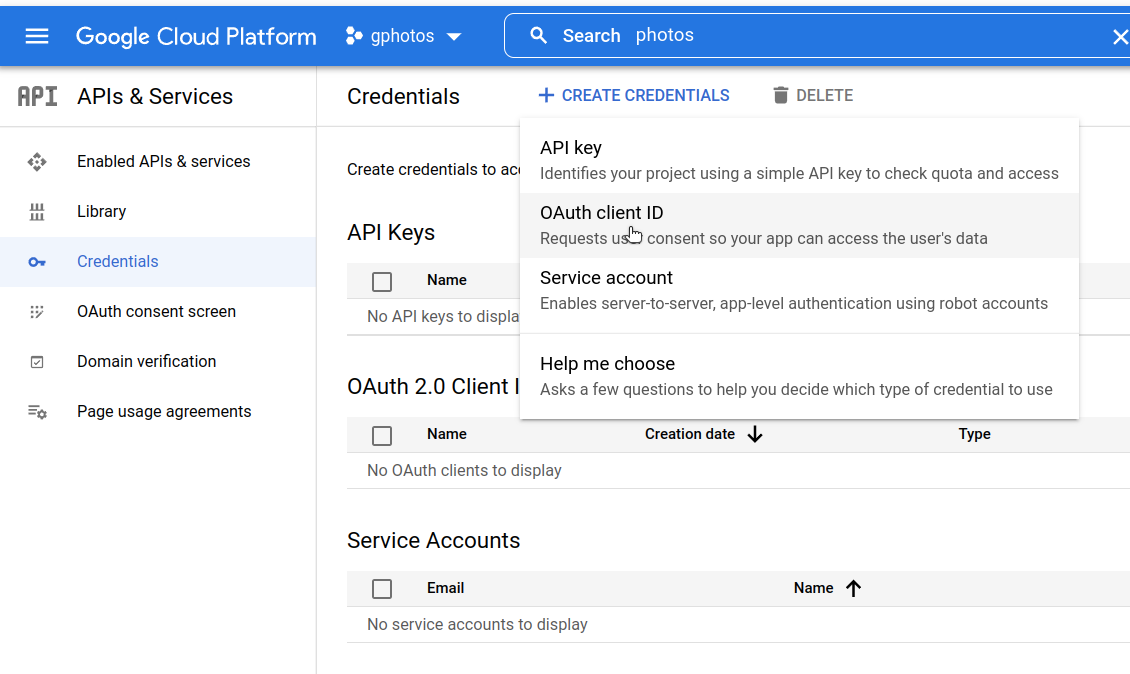Click the Enabled APIs & services icon
This screenshot has width=1130, height=674.
click(37, 162)
